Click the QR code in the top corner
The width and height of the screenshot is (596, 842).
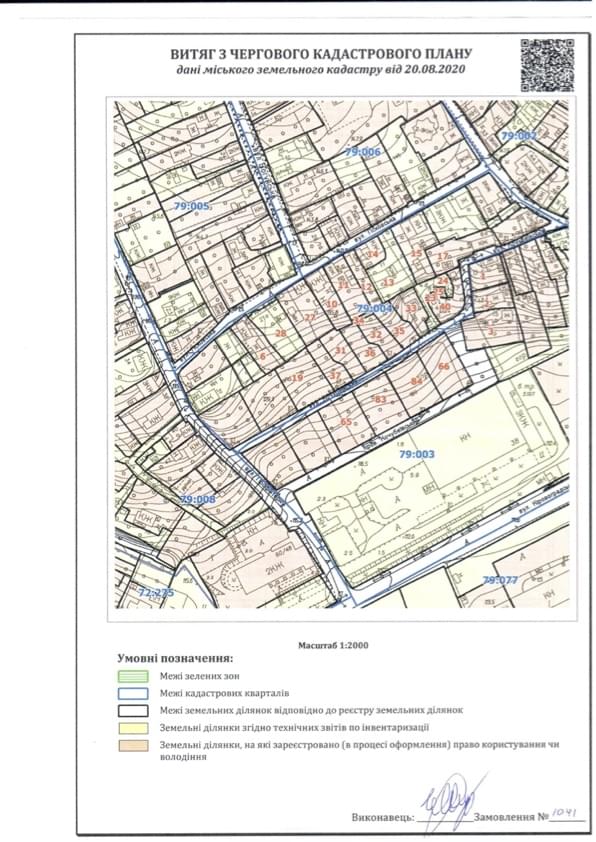[547, 65]
